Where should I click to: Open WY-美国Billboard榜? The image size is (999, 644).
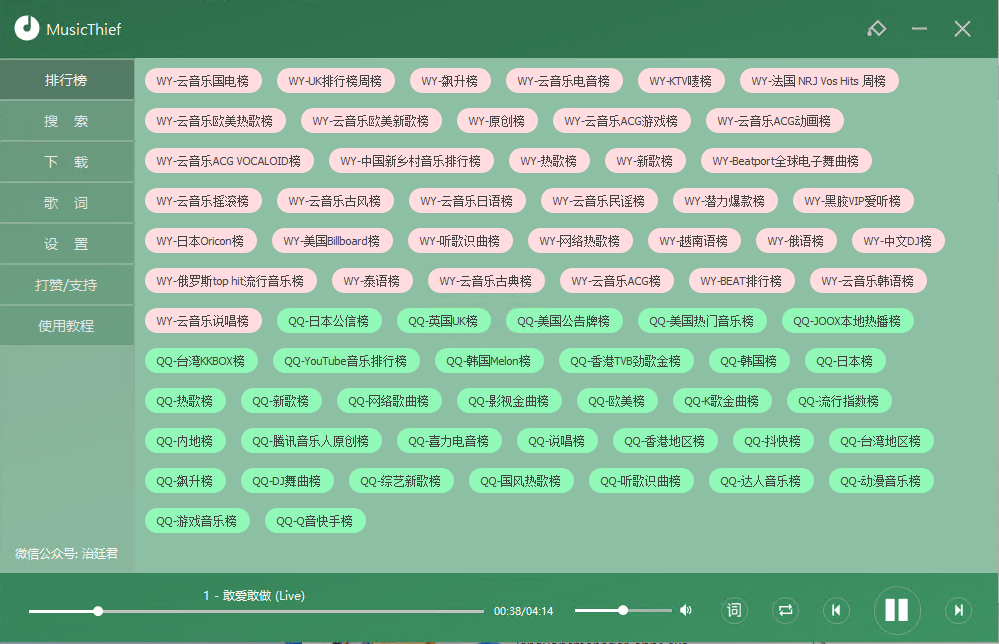point(331,241)
